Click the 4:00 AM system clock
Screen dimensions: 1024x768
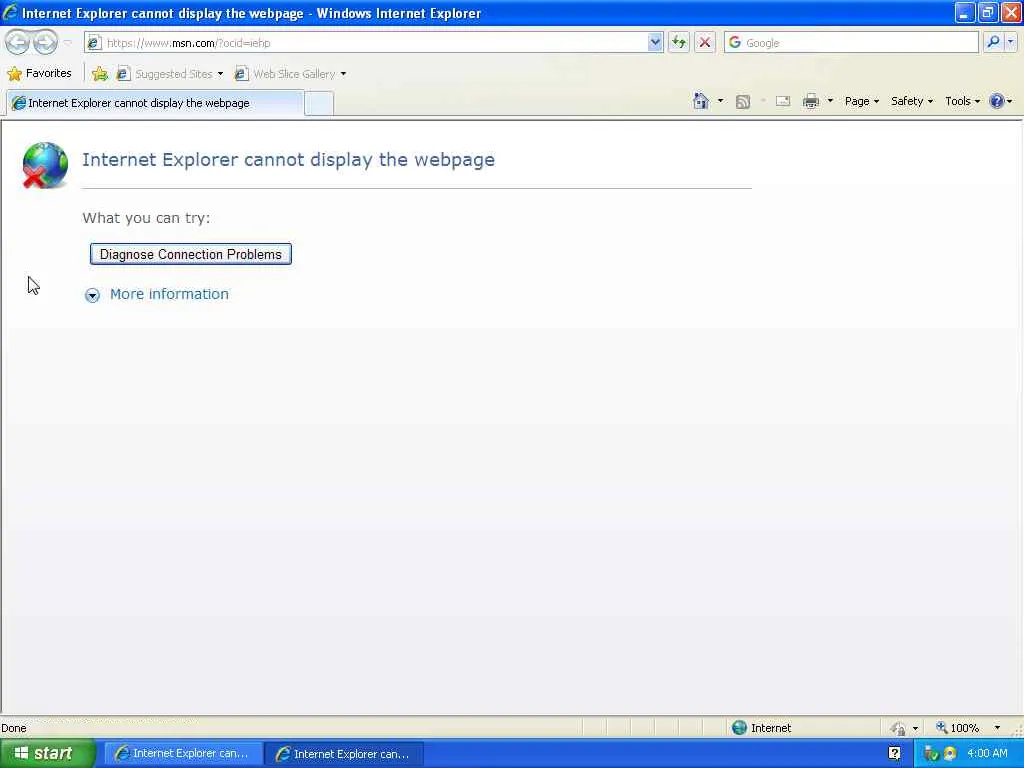click(987, 753)
